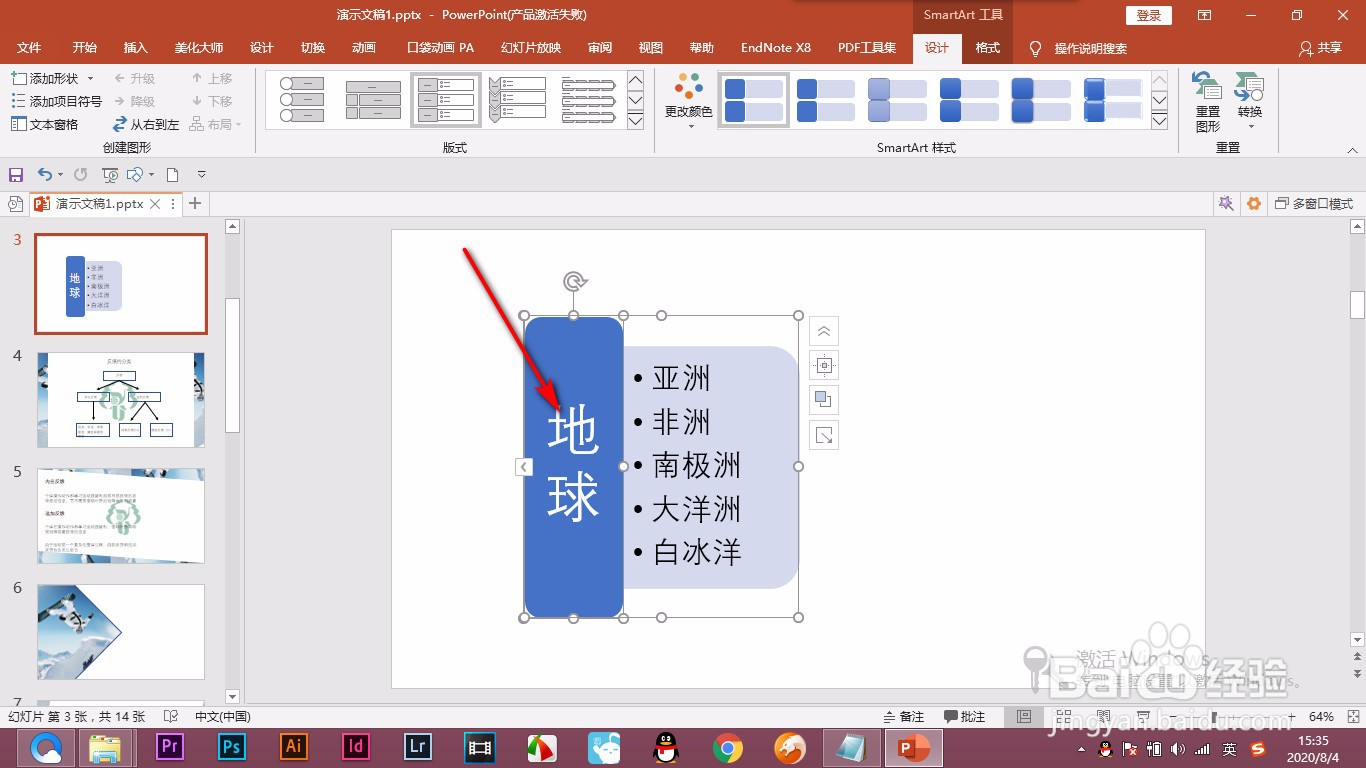Open a new document tab with plus

[x=195, y=203]
